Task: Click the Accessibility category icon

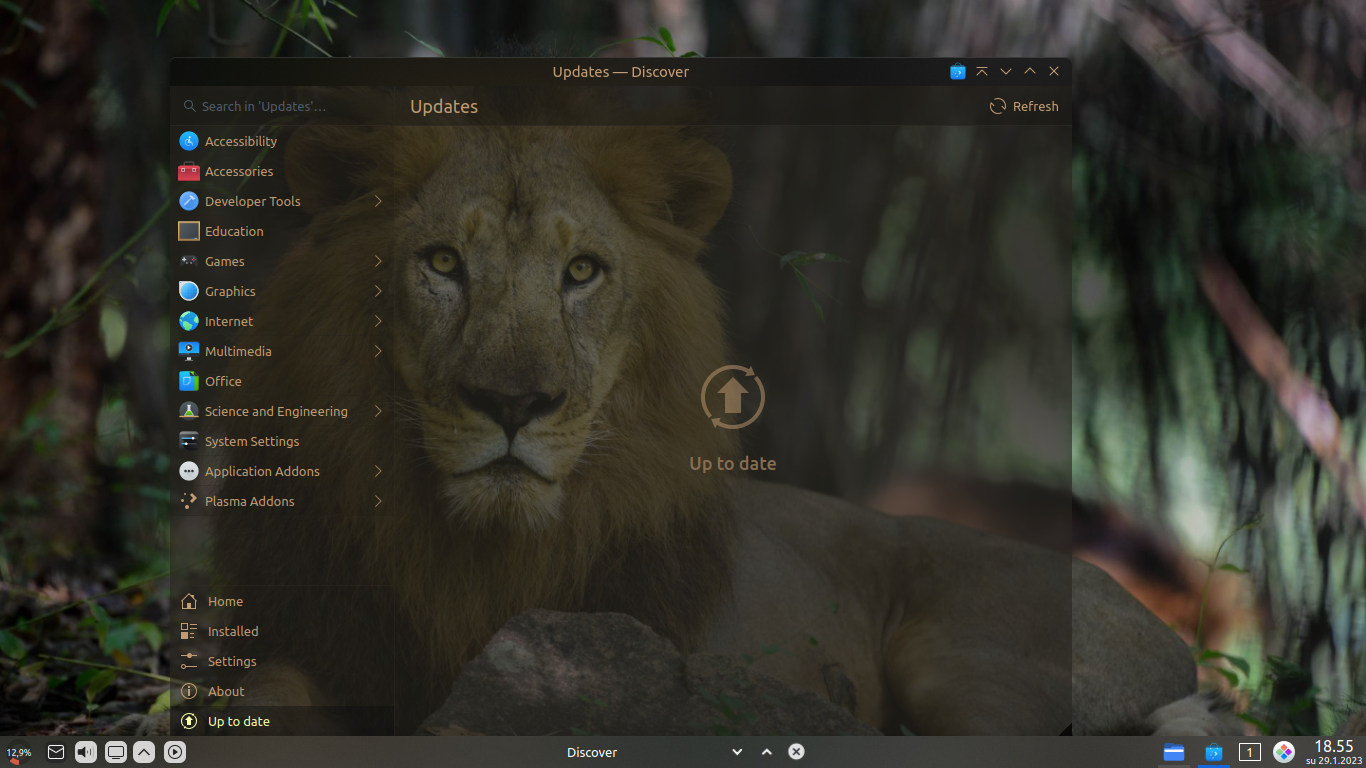Action: point(189,141)
